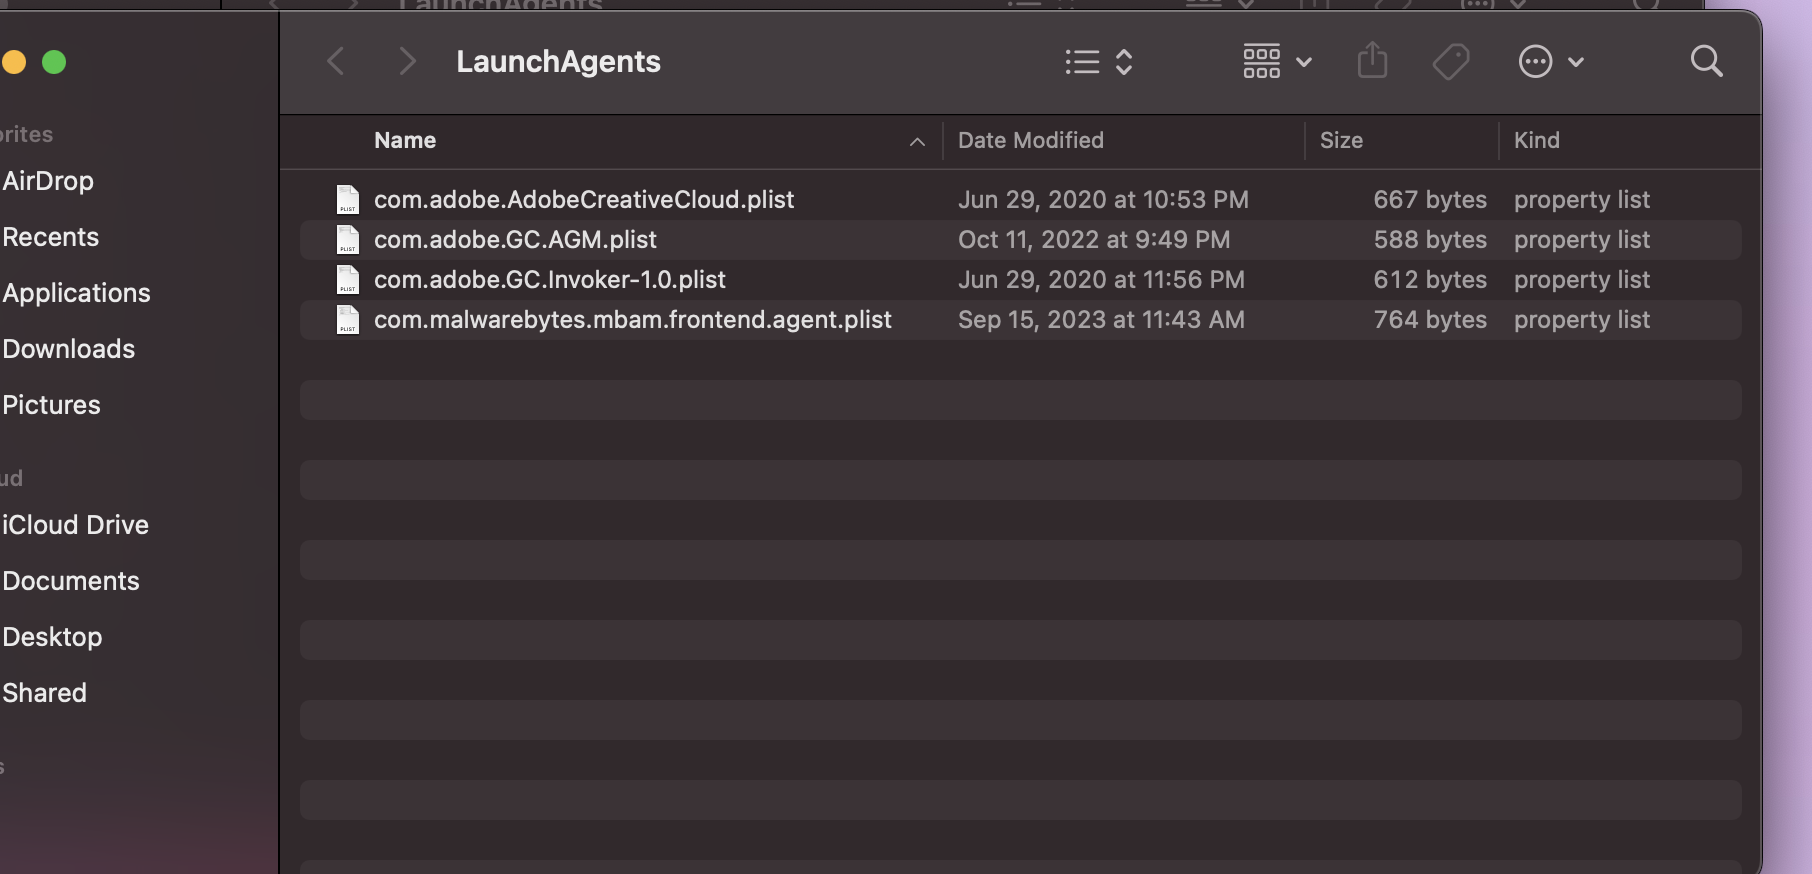Click the Share toolbar icon
The image size is (1812, 874).
click(1372, 62)
